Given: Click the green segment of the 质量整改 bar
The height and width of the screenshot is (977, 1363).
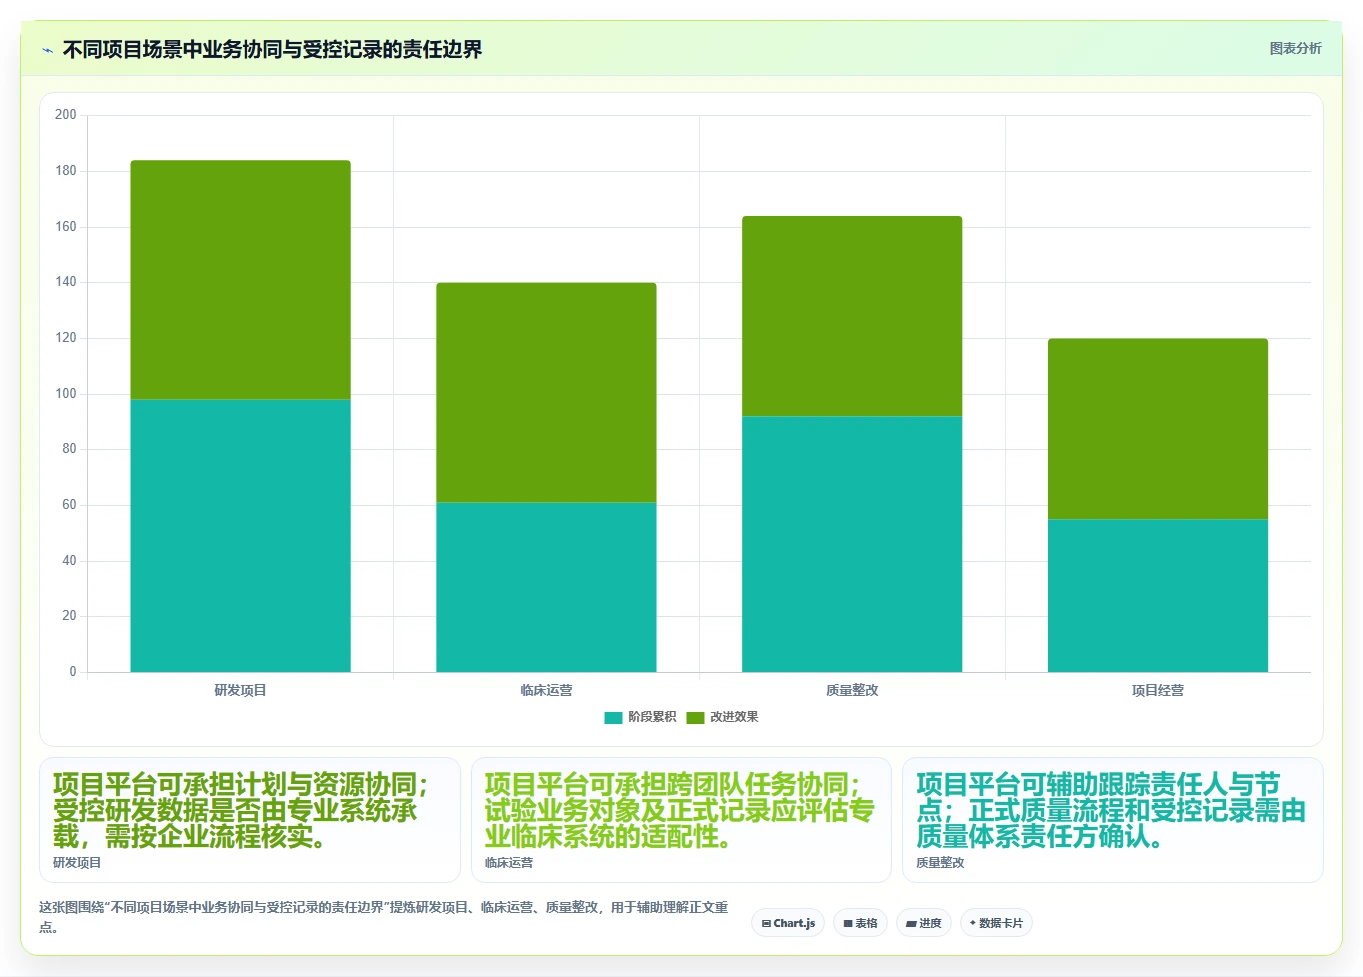Looking at the screenshot, I should click(x=852, y=316).
